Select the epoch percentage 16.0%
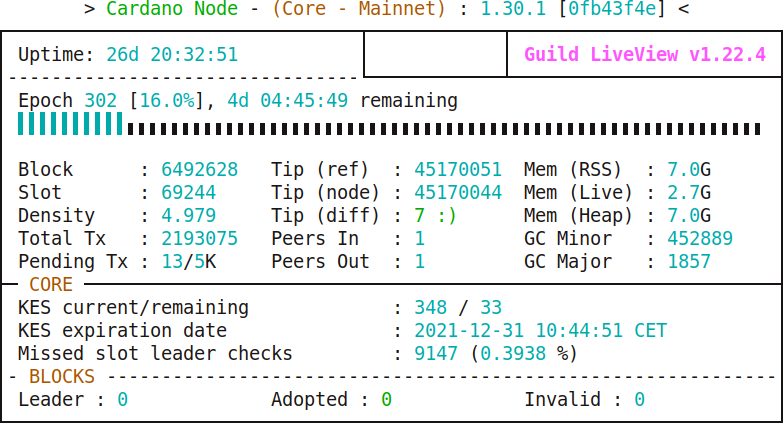Viewport: 783px width, 423px height. coord(167,101)
